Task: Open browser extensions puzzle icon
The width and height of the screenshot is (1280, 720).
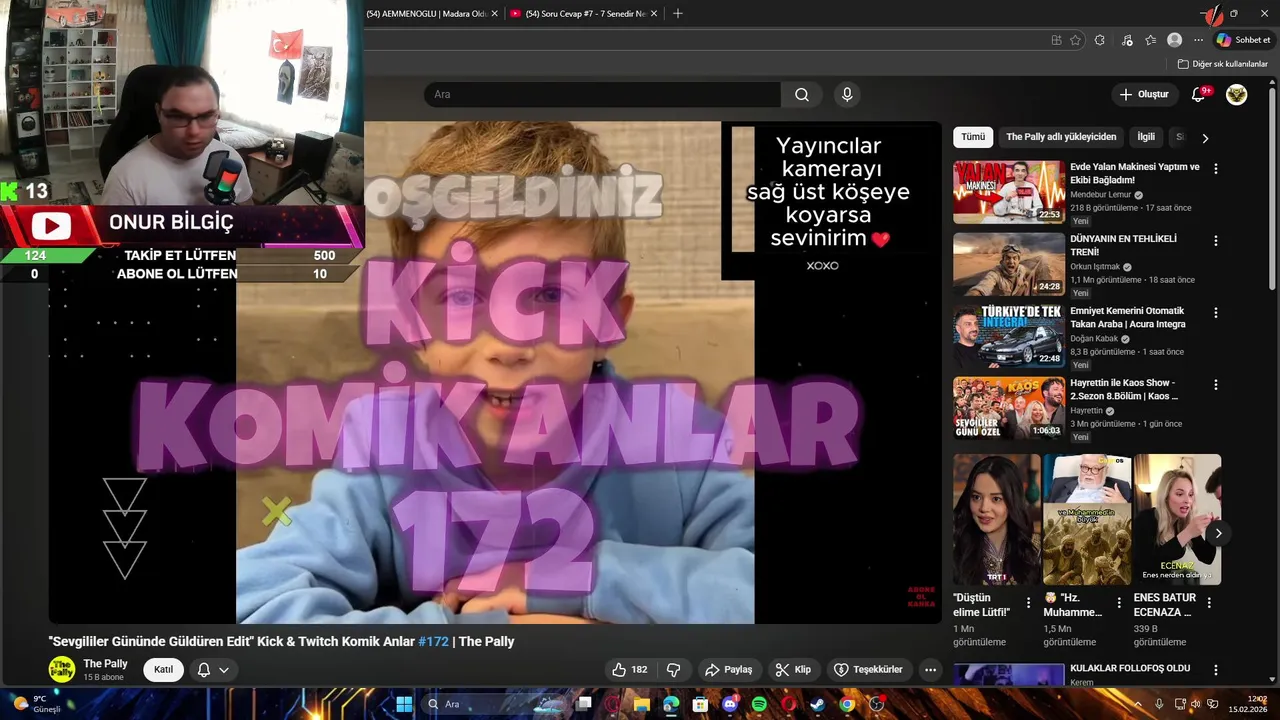Action: [1100, 40]
